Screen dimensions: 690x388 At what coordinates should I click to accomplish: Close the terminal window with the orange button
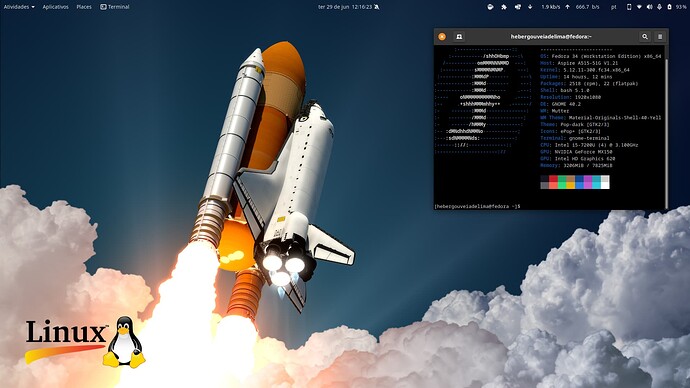coord(442,37)
